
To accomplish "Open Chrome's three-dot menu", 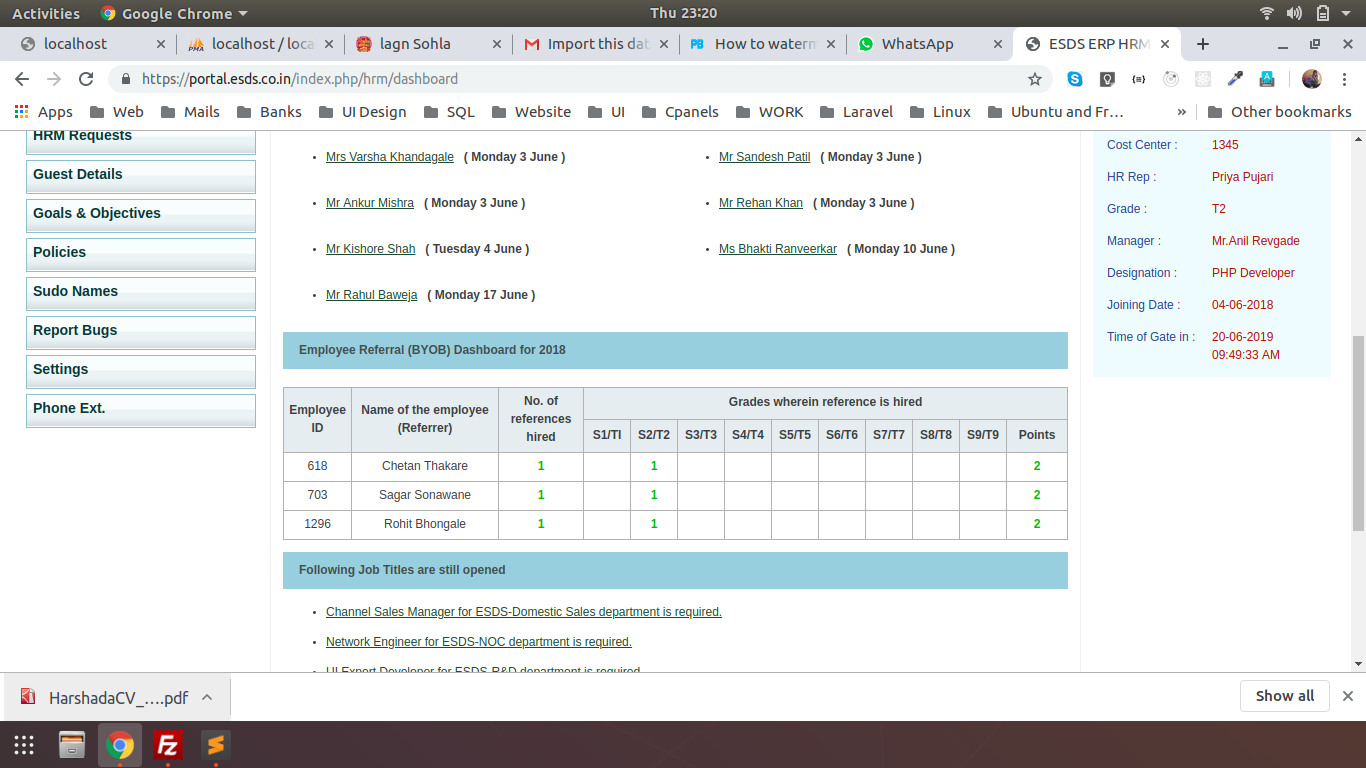I will 1344,79.
